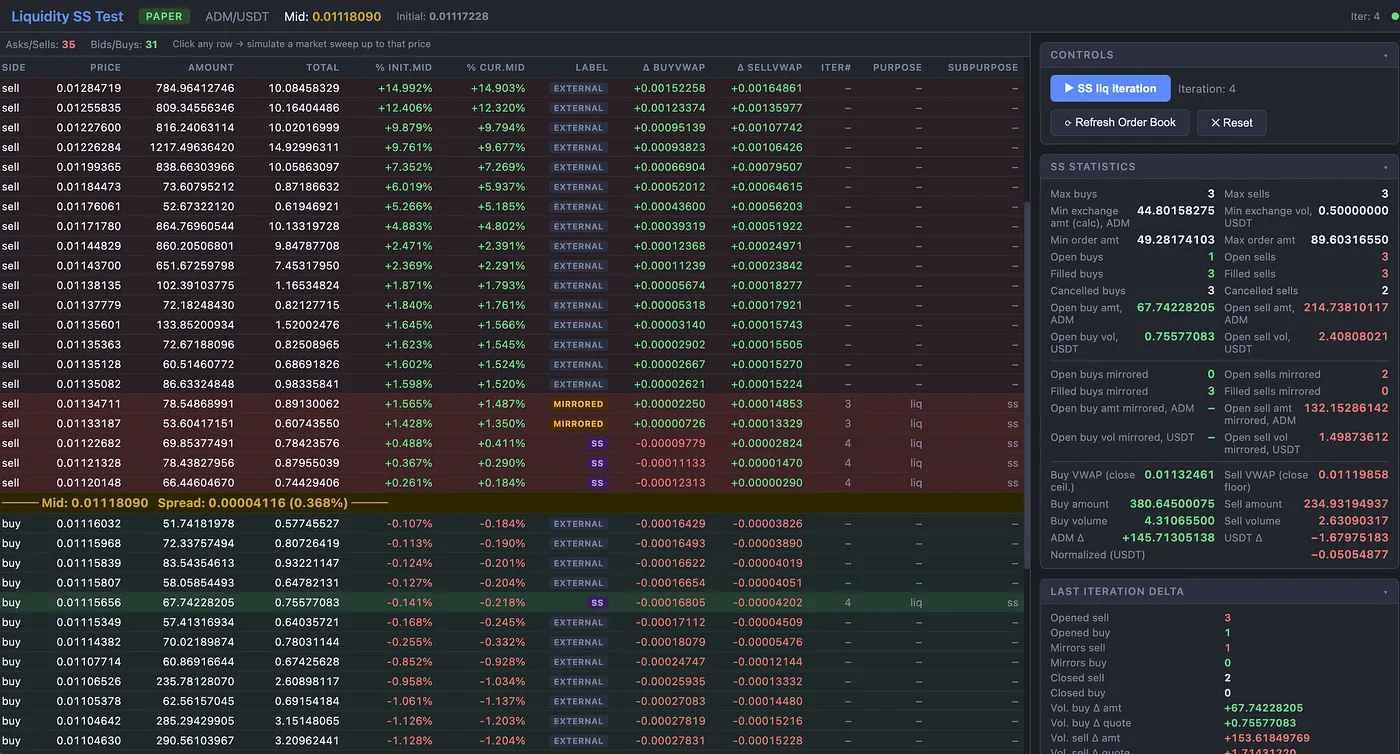
Task: Click Sell VWAP value 0.01119858
Action: [1352, 475]
